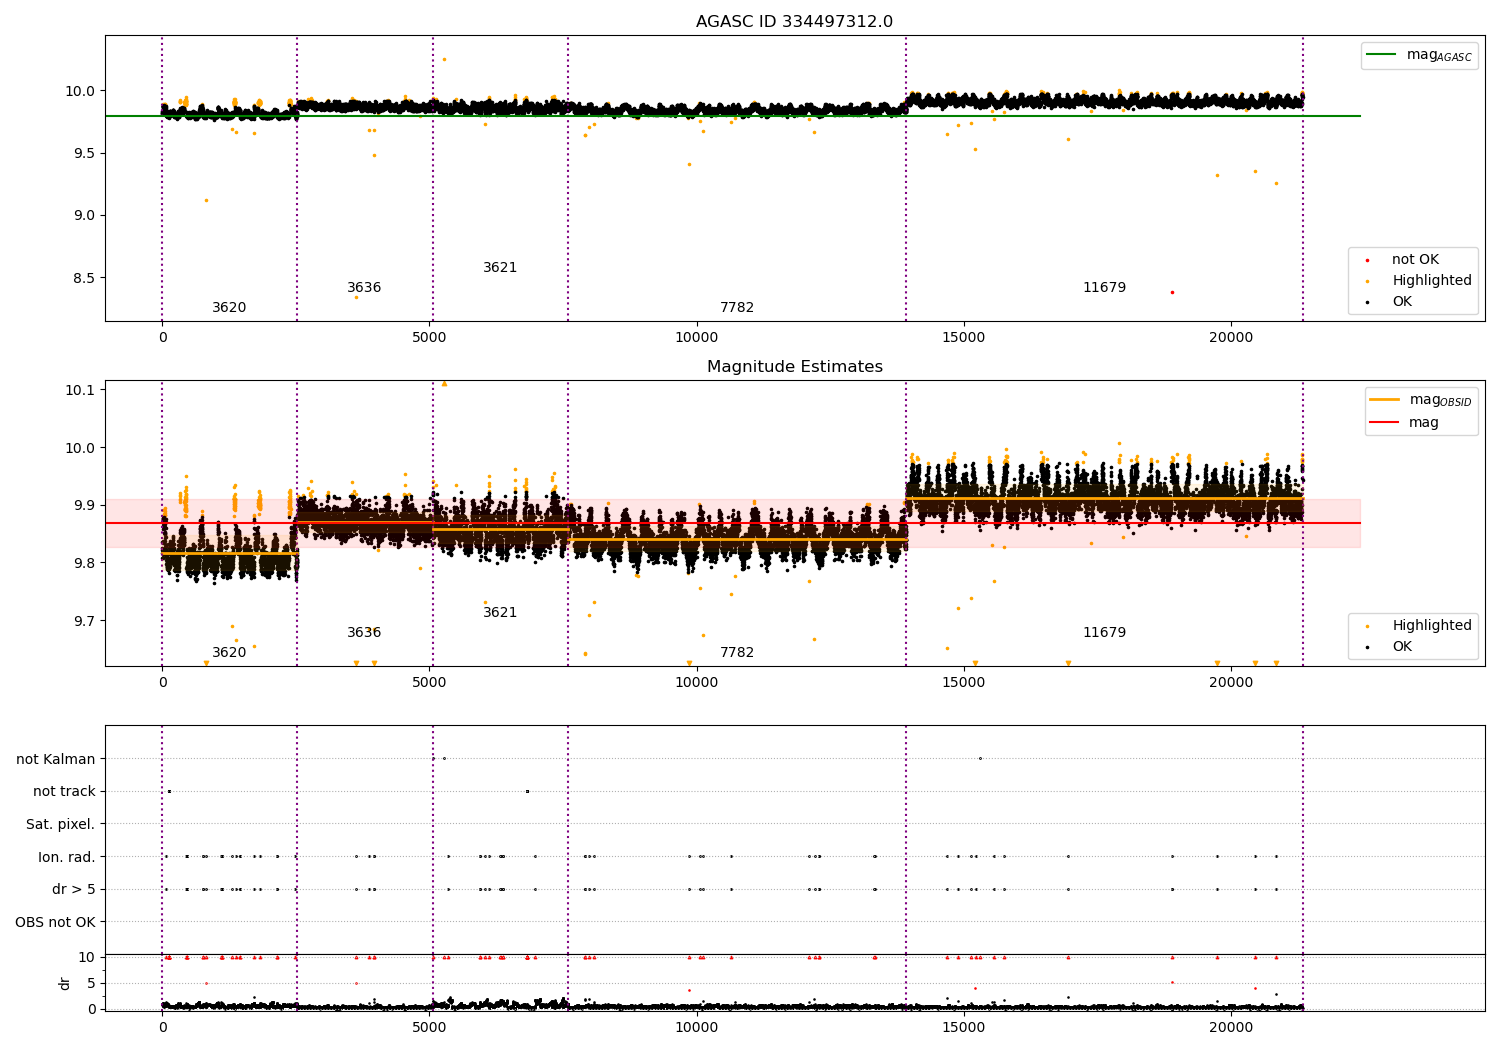Screen dimensions: 1500x1050
Task: Click y-axis tick 10.1 in Magnitude Estimates plot
Action: (x=80, y=389)
